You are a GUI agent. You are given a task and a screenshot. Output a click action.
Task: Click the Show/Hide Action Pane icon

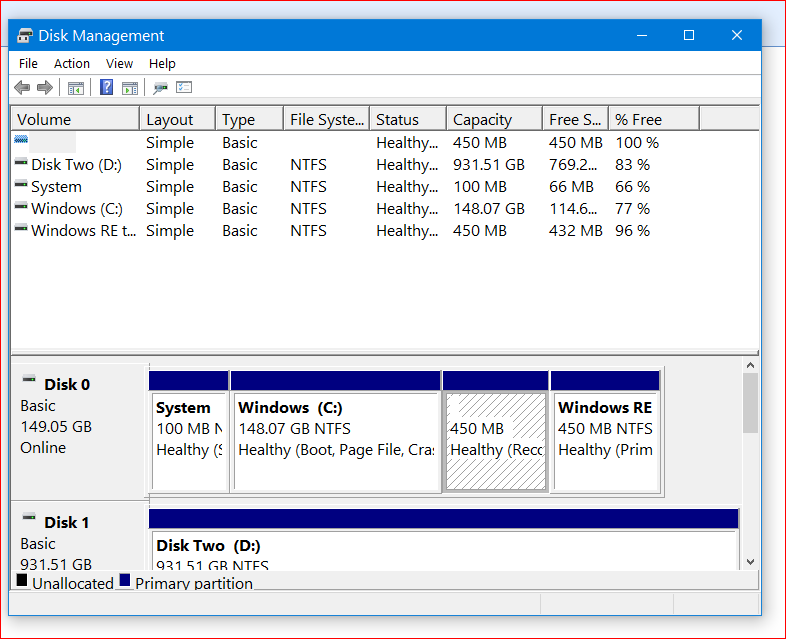(130, 88)
